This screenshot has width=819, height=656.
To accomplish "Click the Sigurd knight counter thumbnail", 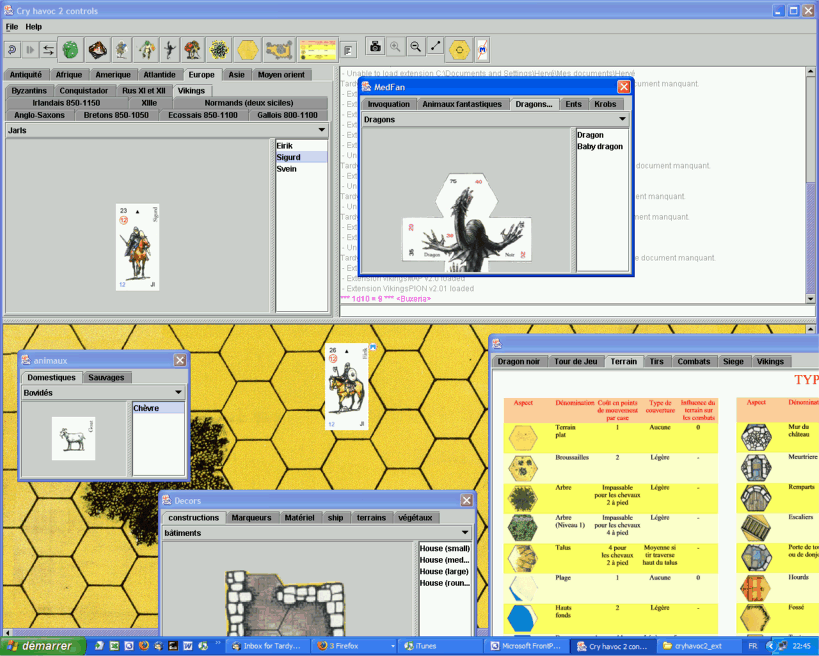I will coord(137,247).
